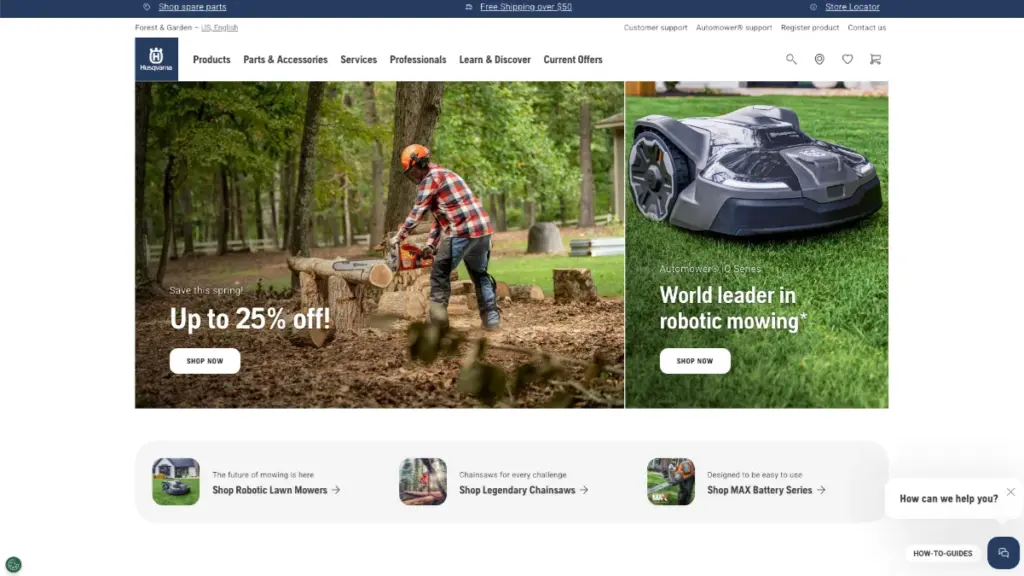The image size is (1024, 576).
Task: Open the chat bubble icon
Action: (1003, 553)
